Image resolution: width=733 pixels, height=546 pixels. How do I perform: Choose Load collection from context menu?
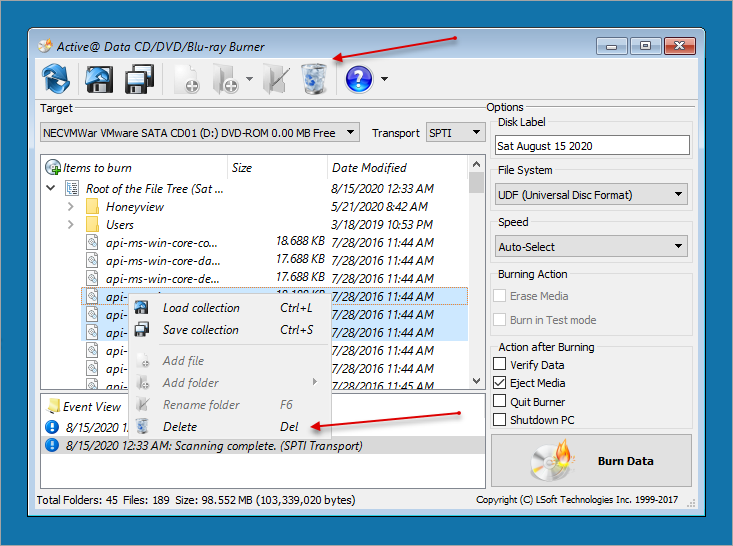[230, 308]
